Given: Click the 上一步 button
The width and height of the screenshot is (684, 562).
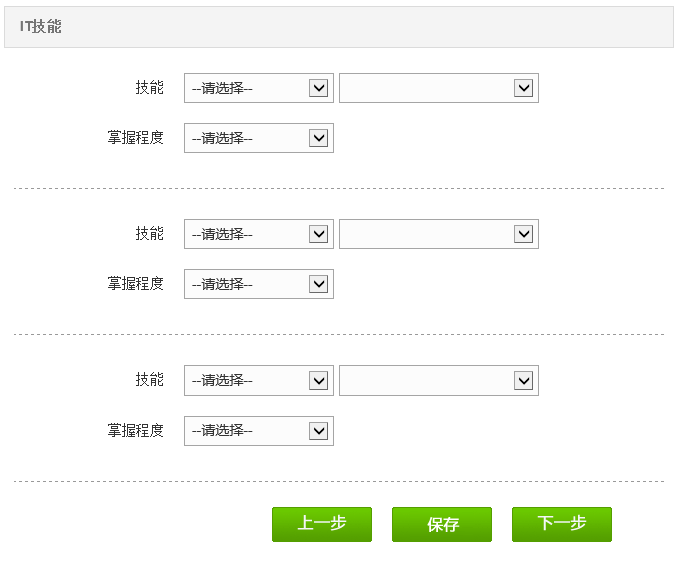Looking at the screenshot, I should point(322,524).
